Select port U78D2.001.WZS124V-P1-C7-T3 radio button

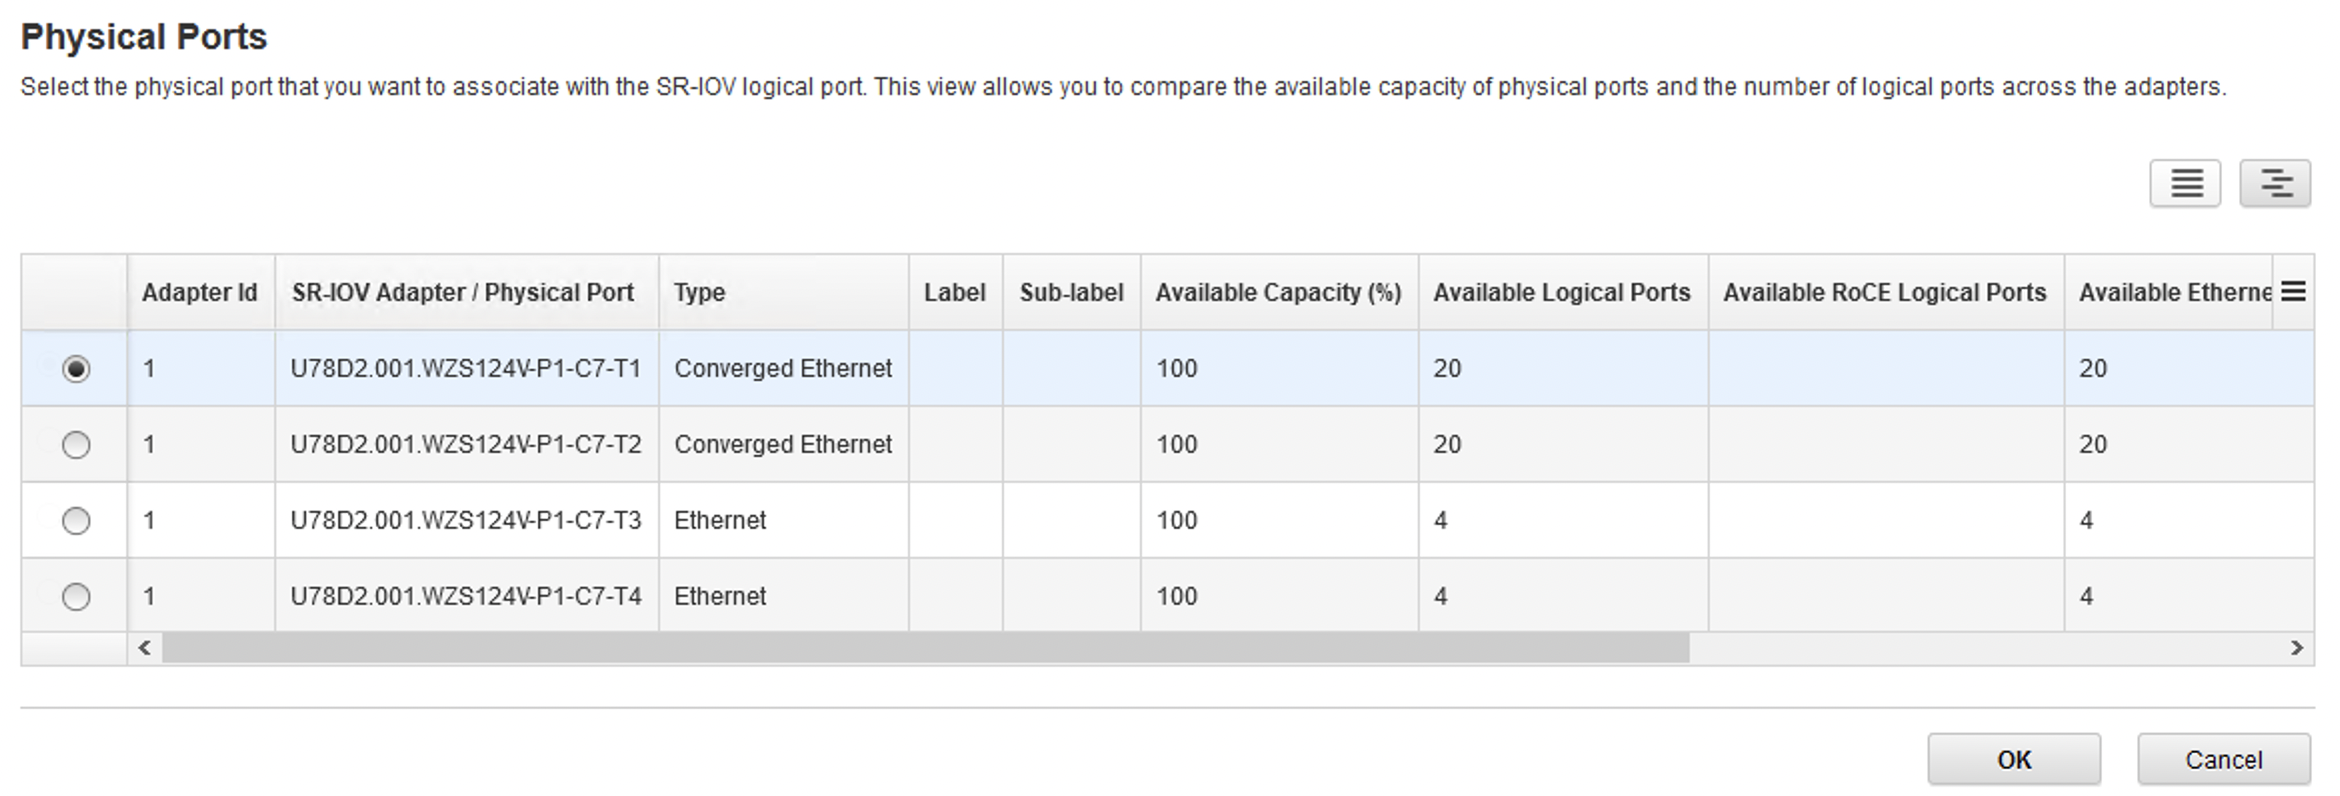pos(76,521)
